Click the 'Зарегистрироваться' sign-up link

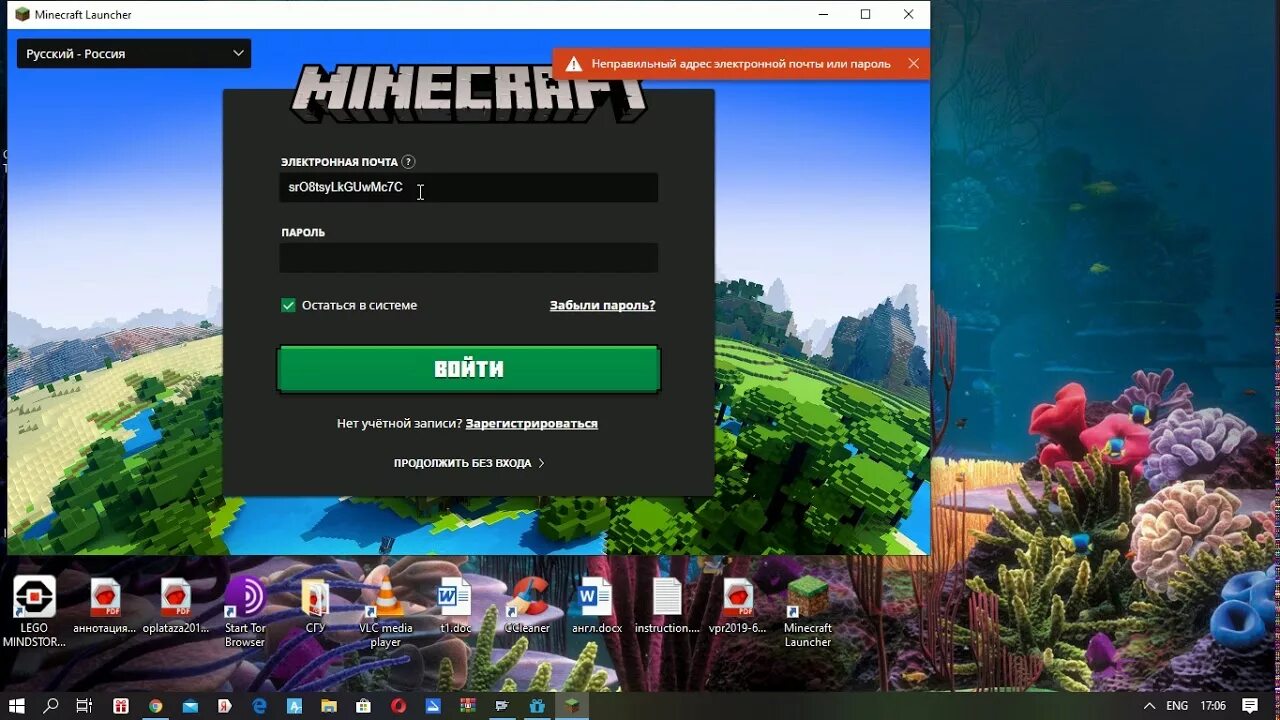(x=531, y=423)
